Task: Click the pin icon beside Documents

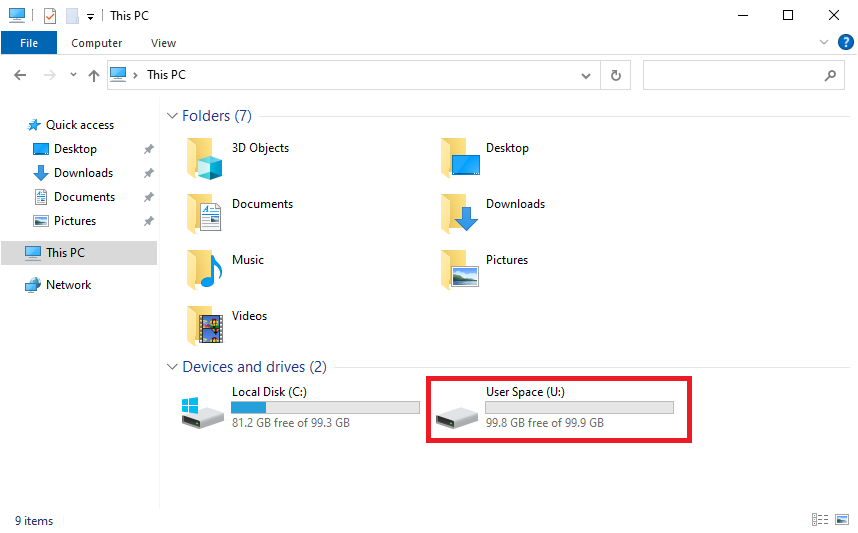Action: pos(148,197)
